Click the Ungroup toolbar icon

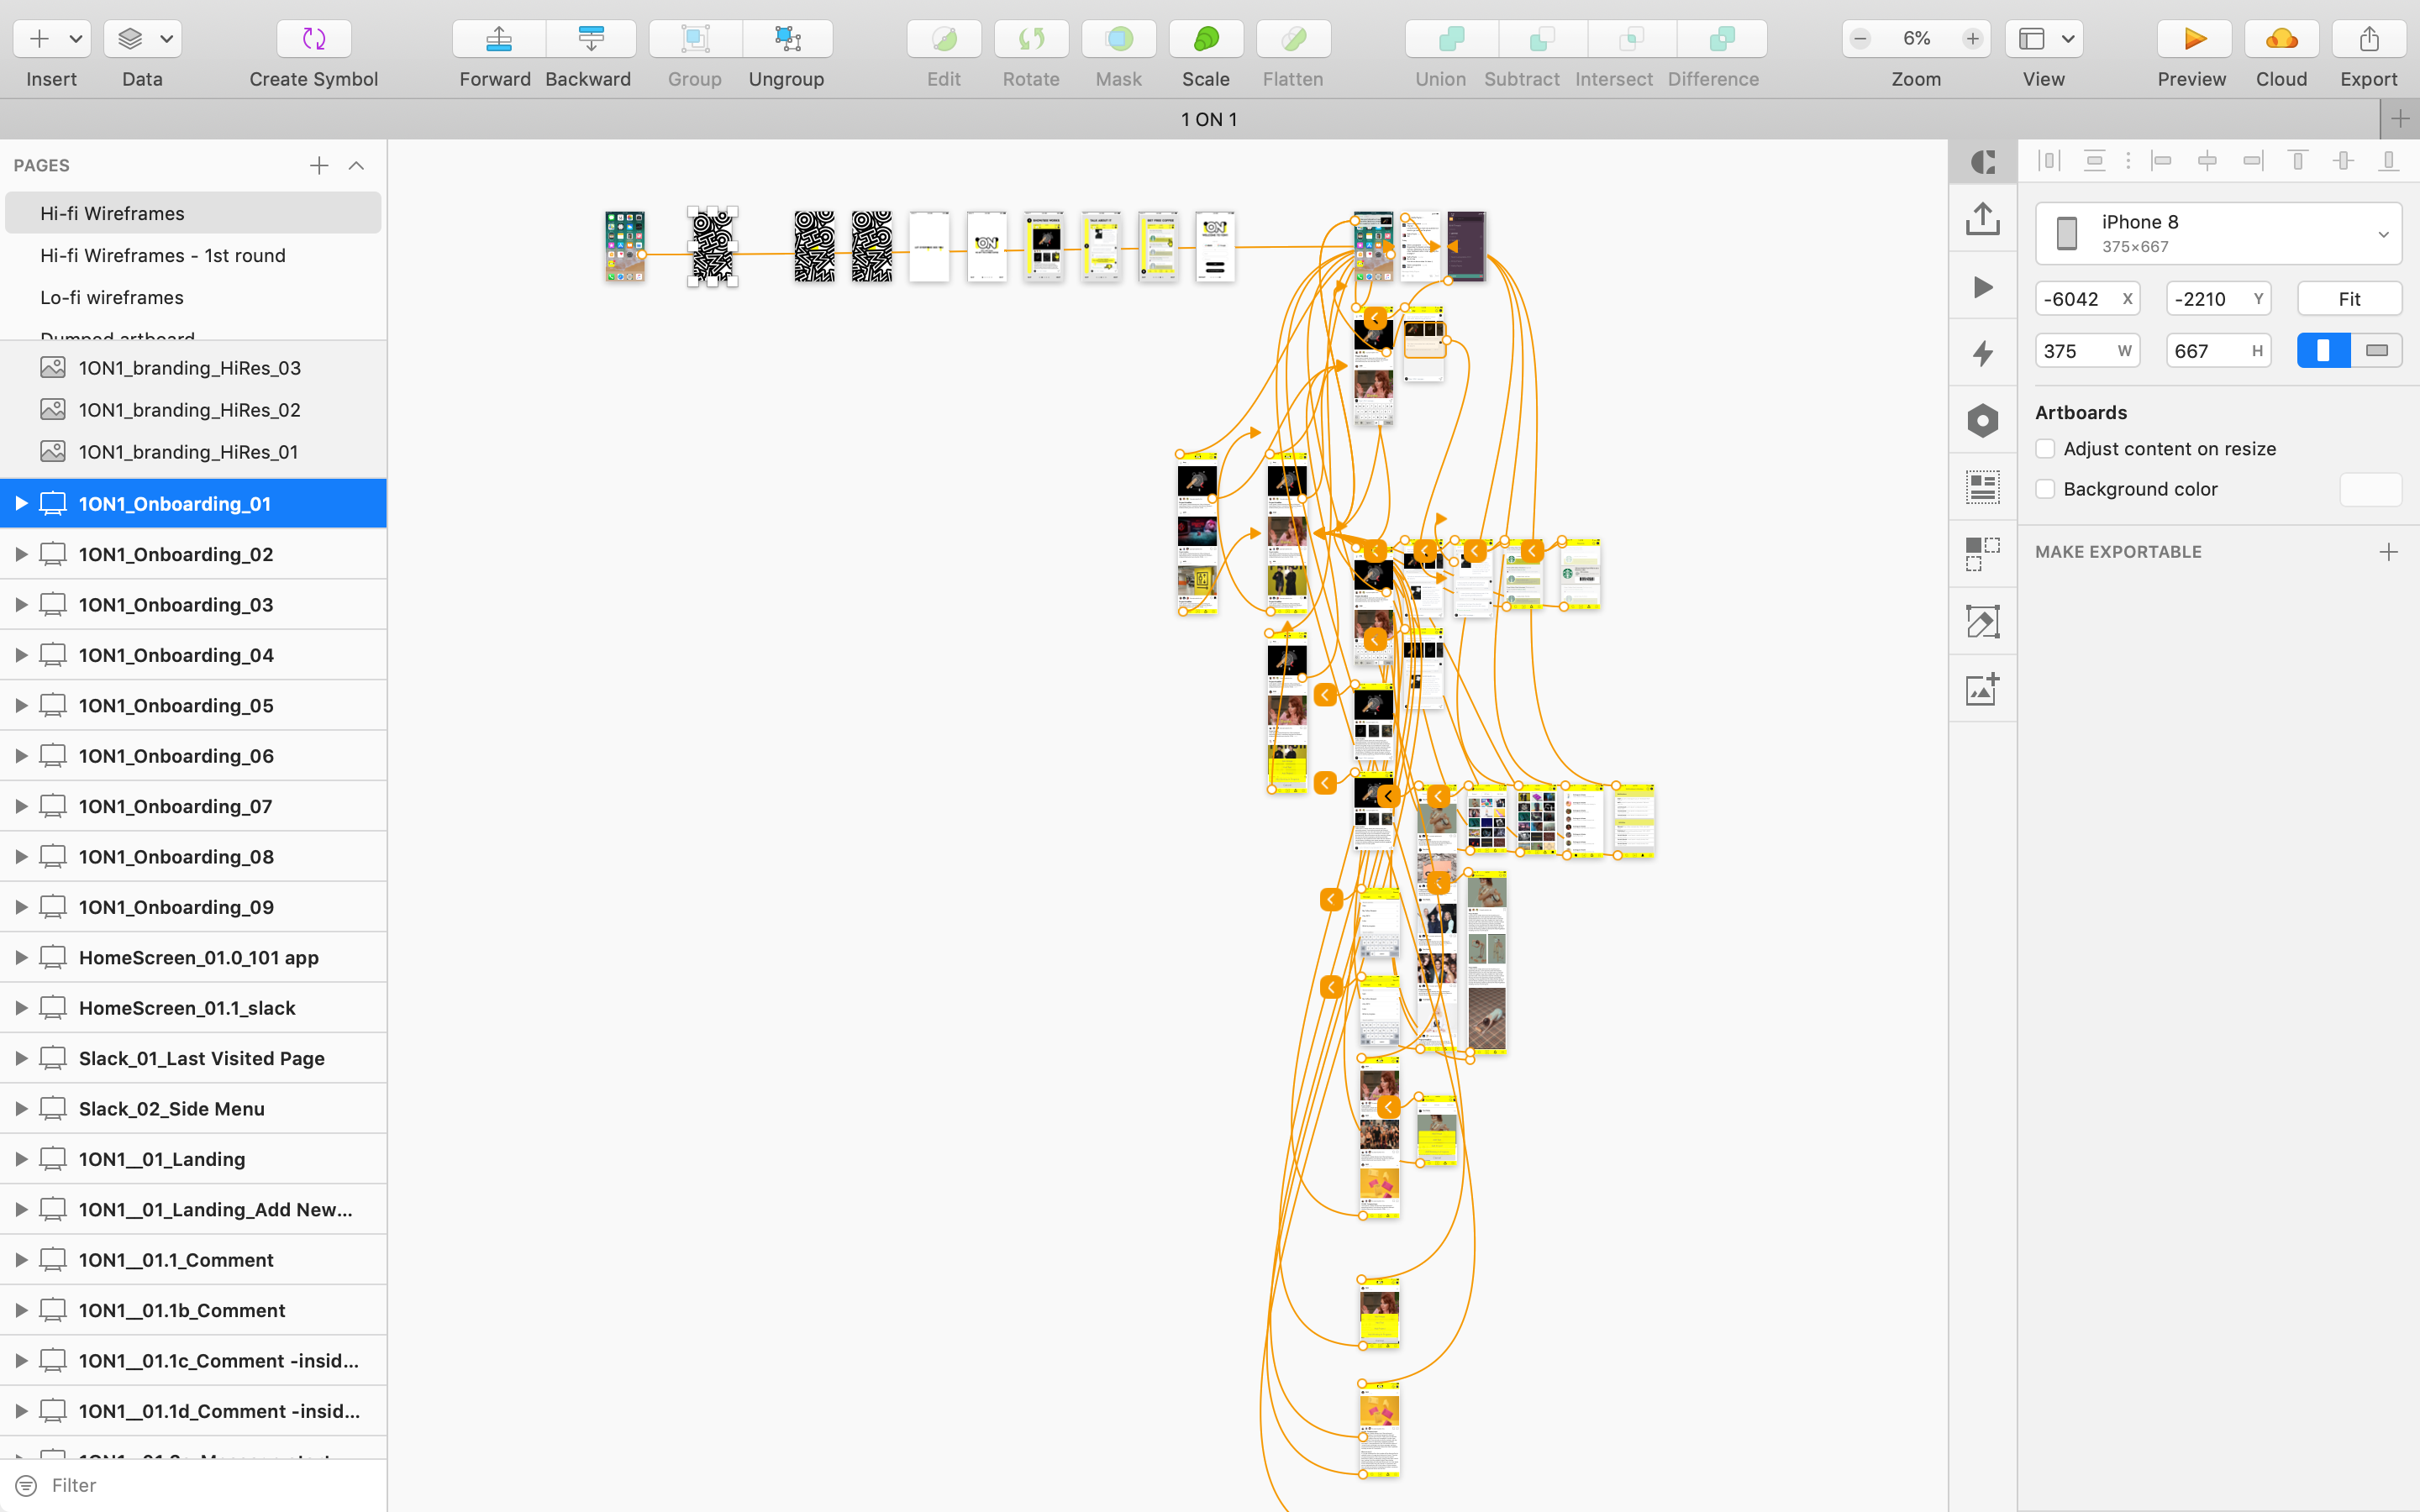pos(787,39)
